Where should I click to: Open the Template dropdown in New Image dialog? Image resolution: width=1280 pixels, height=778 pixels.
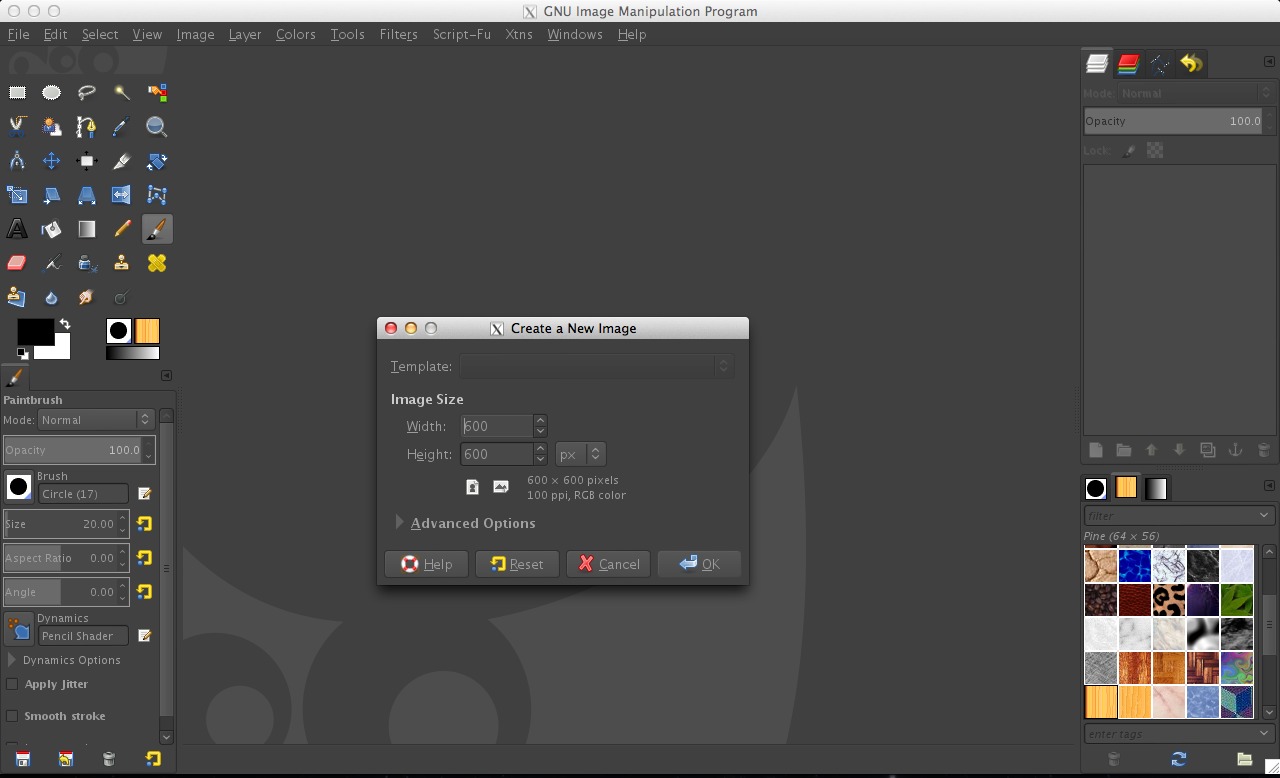pyautogui.click(x=597, y=366)
